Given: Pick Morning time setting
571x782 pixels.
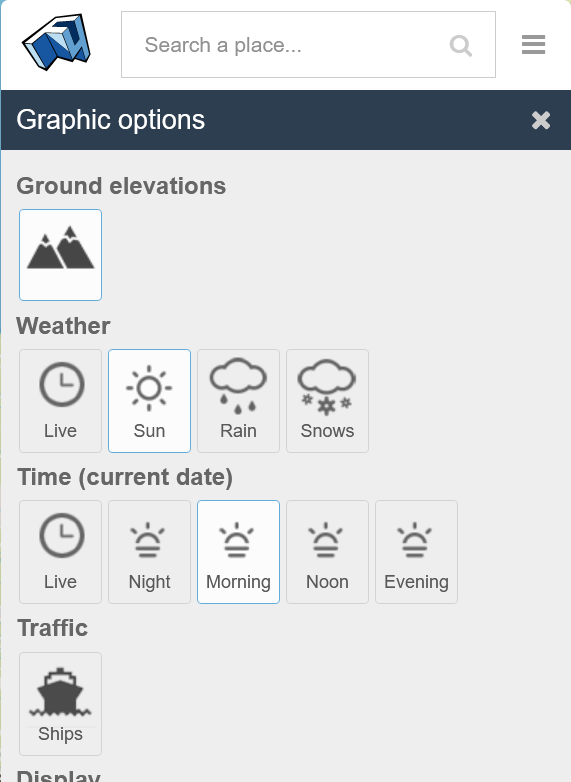Looking at the screenshot, I should point(238,552).
